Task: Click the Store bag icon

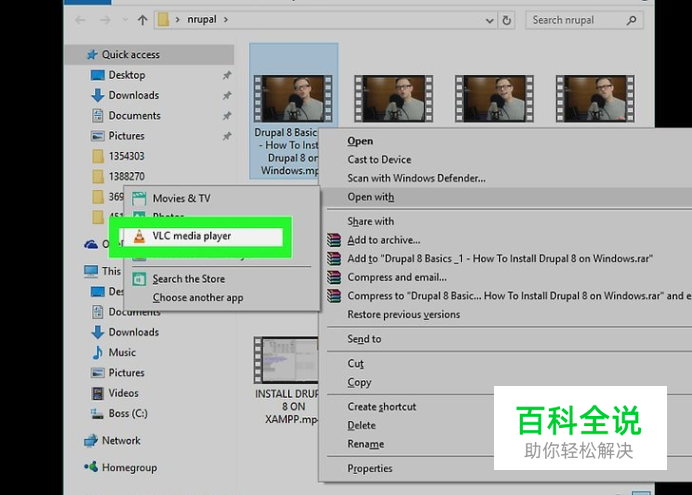Action: [139, 279]
